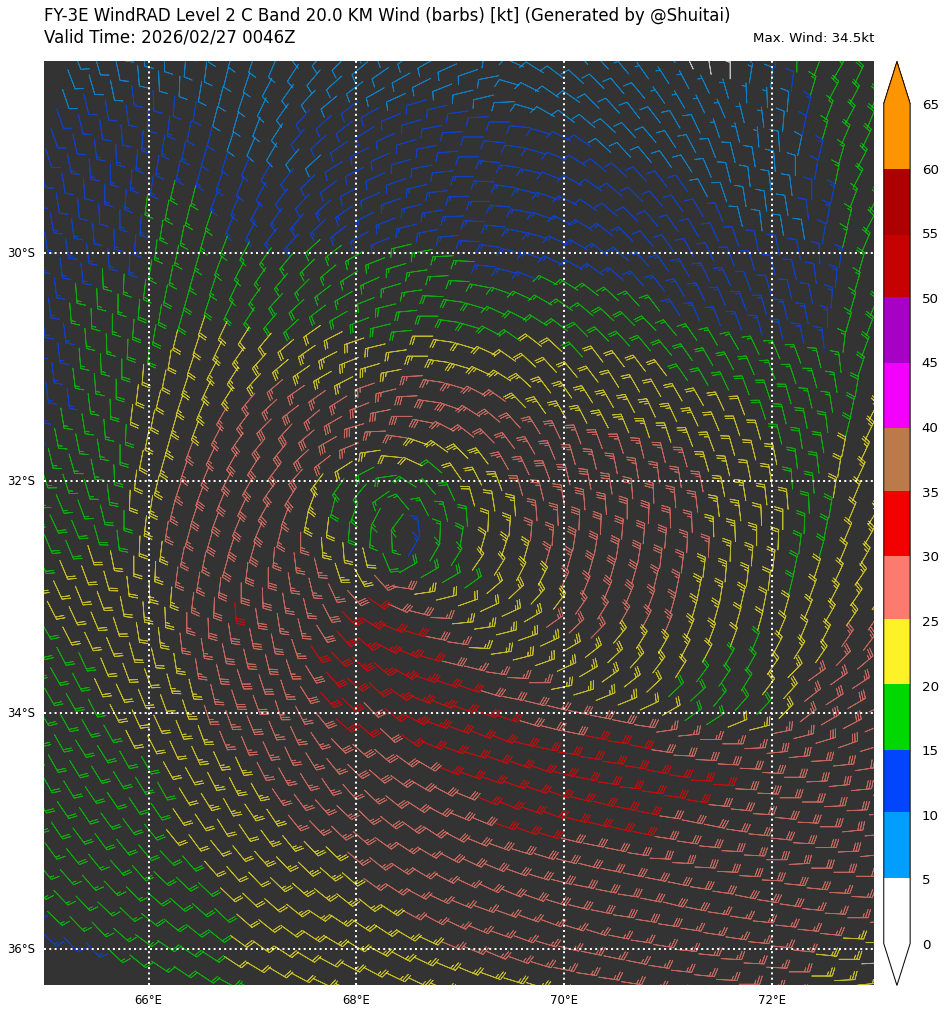Click the 70°E and 34°S gridline intersection
The image size is (946, 1014).
click(564, 713)
